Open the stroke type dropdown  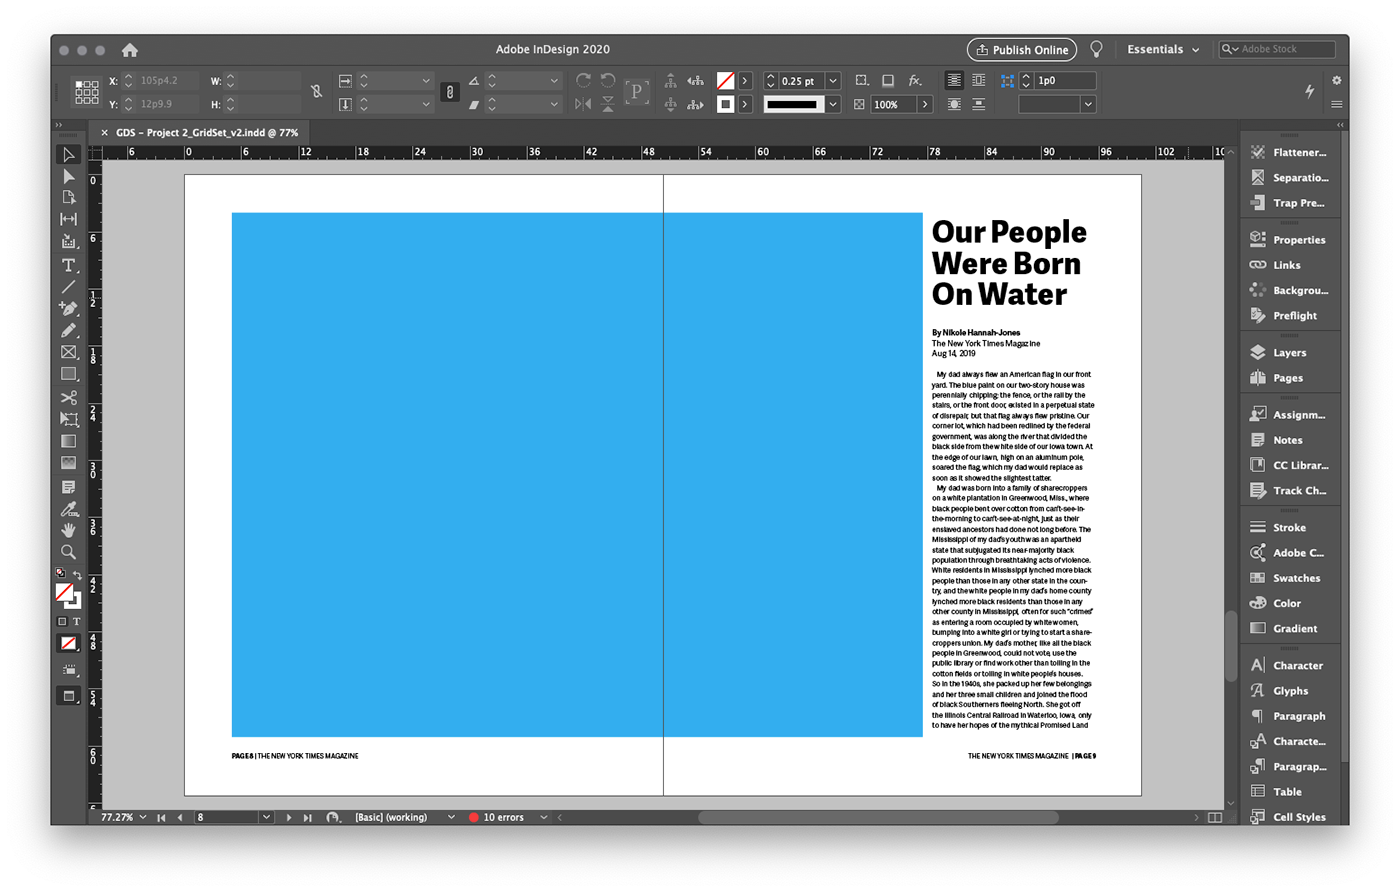pyautogui.click(x=833, y=104)
